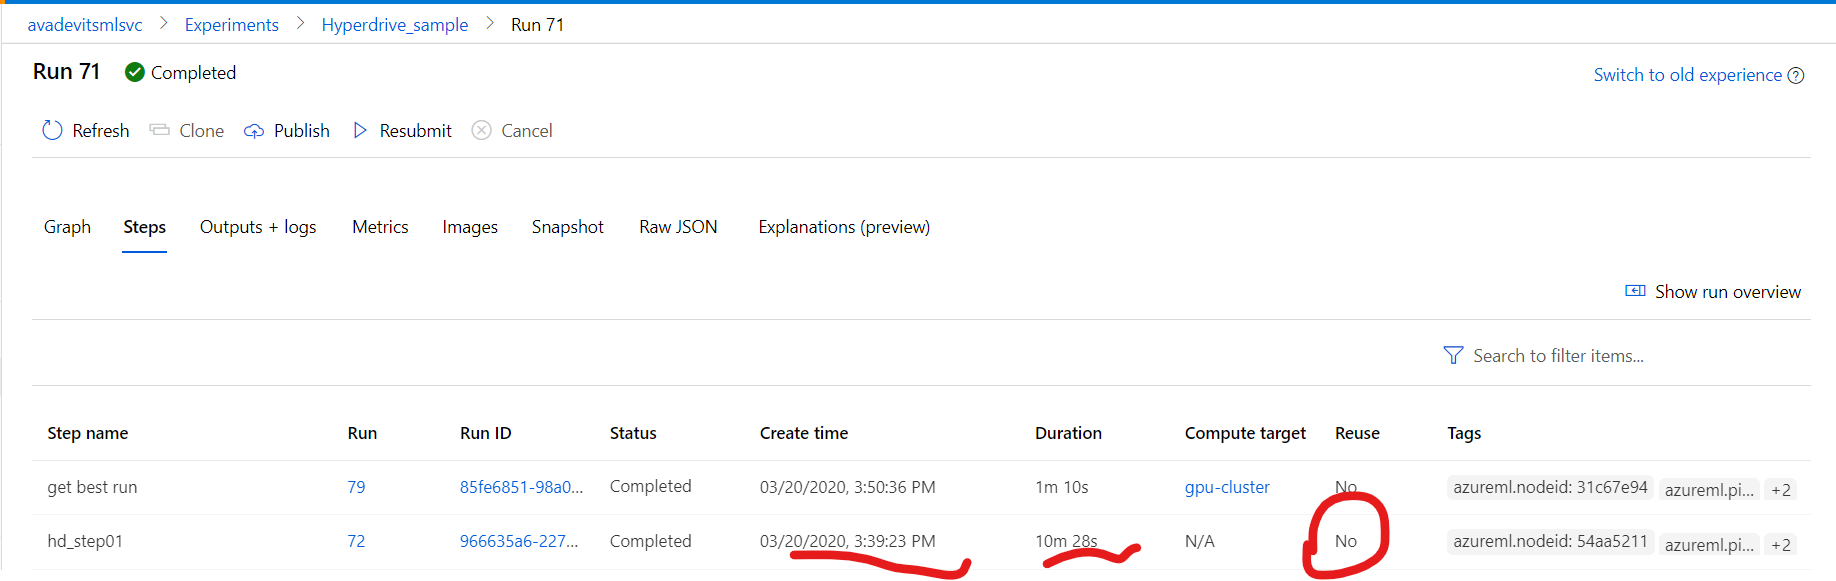
Task: Click the Resubmit play triangle icon
Action: [x=360, y=130]
